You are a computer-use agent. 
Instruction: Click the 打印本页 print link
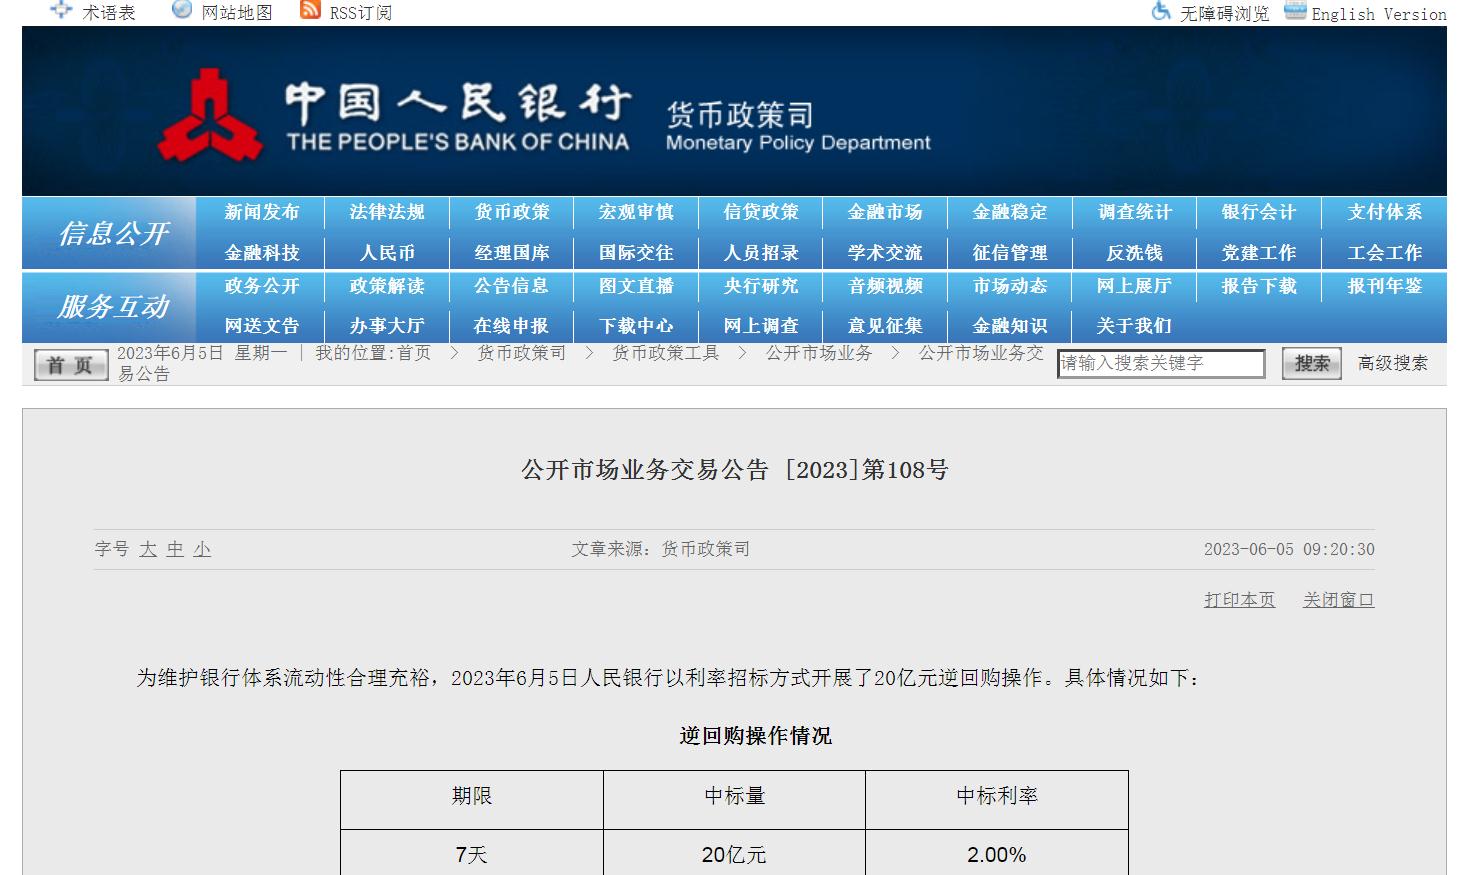click(x=1239, y=600)
